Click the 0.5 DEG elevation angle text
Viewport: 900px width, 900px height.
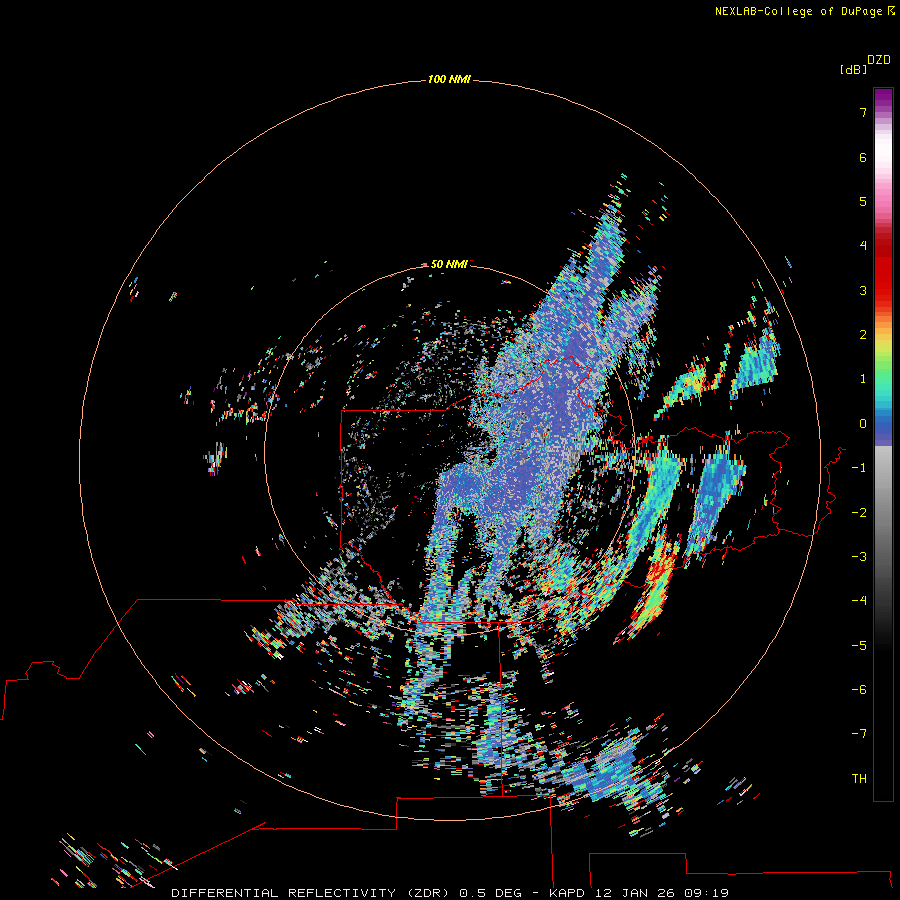click(x=490, y=893)
